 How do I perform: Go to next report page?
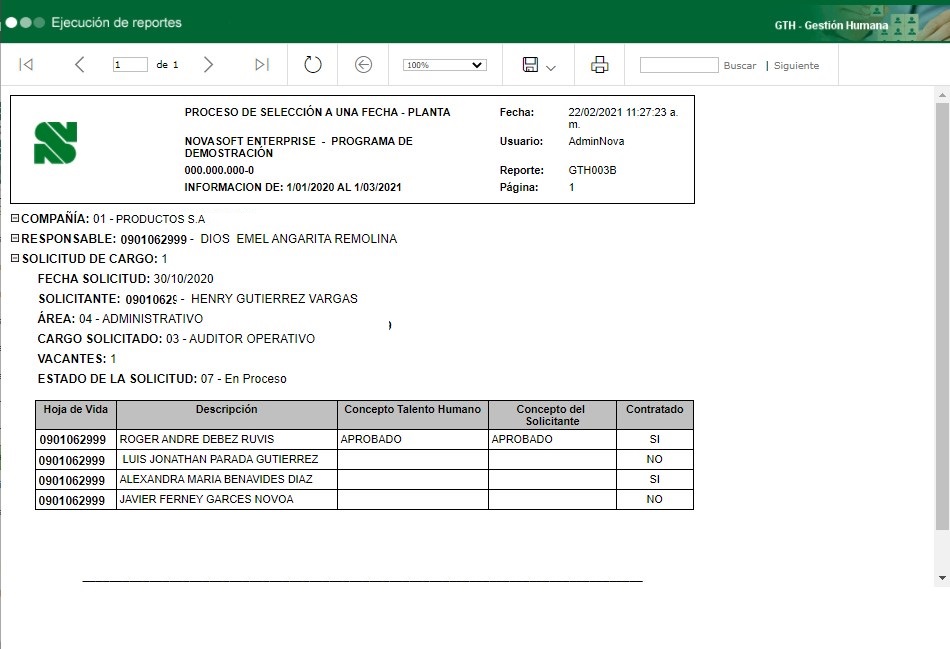pyautogui.click(x=208, y=65)
